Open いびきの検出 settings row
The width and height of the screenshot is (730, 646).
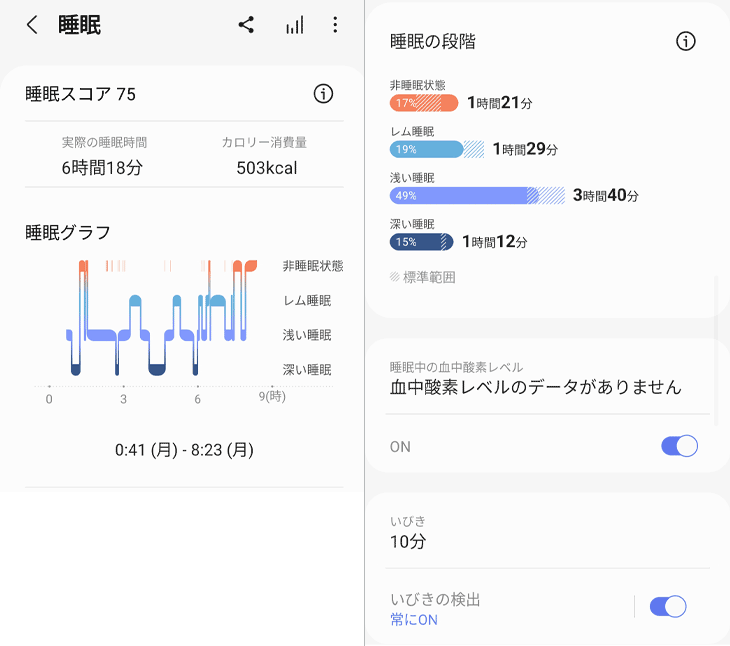point(510,608)
